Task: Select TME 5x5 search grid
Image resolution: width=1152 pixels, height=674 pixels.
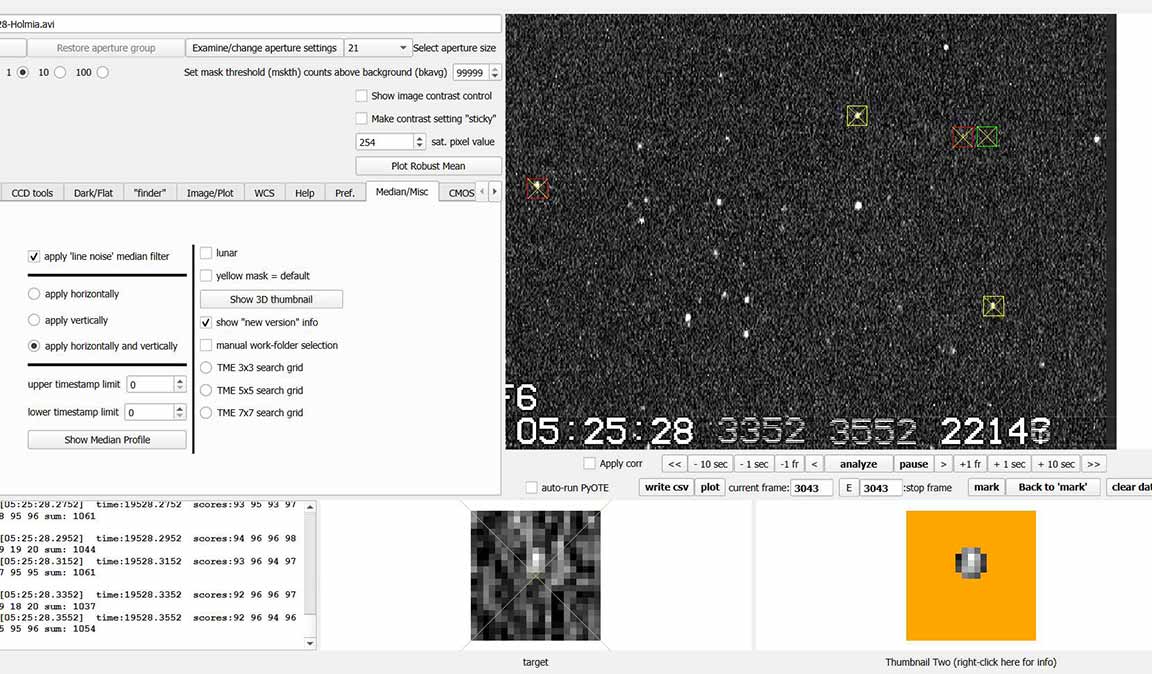Action: pos(206,390)
